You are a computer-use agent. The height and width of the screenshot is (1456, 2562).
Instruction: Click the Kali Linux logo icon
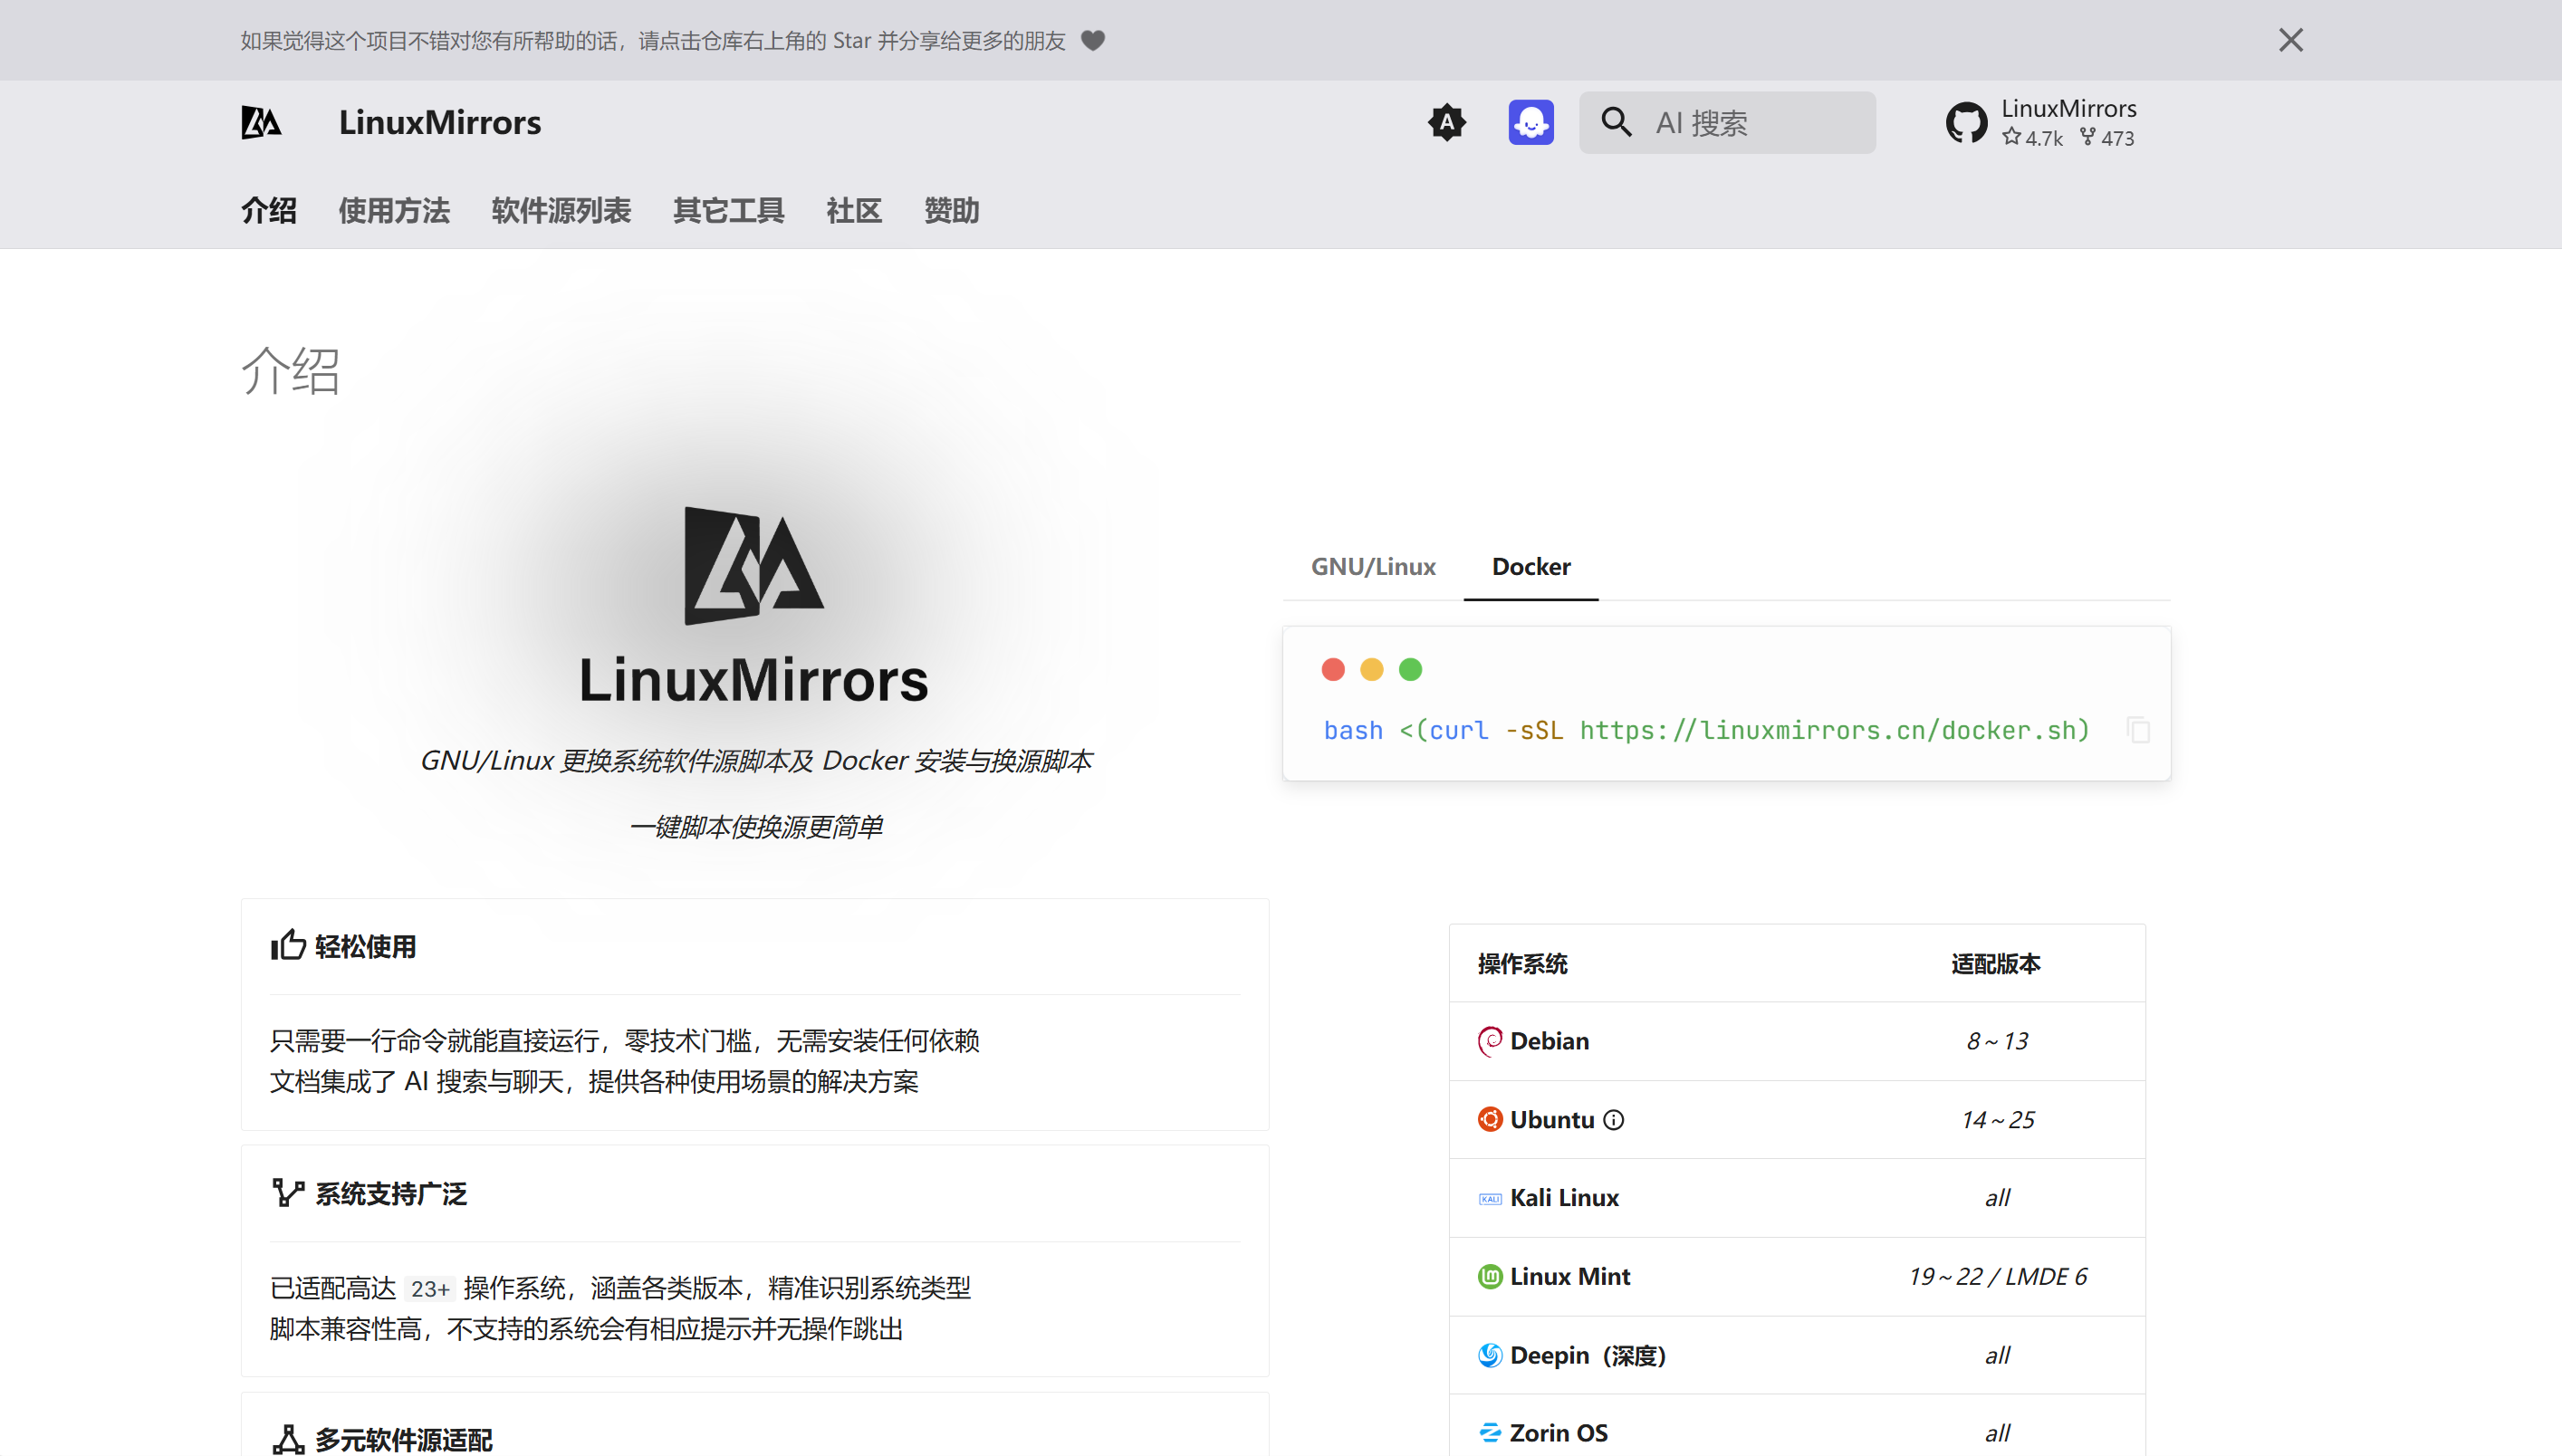click(x=1490, y=1198)
